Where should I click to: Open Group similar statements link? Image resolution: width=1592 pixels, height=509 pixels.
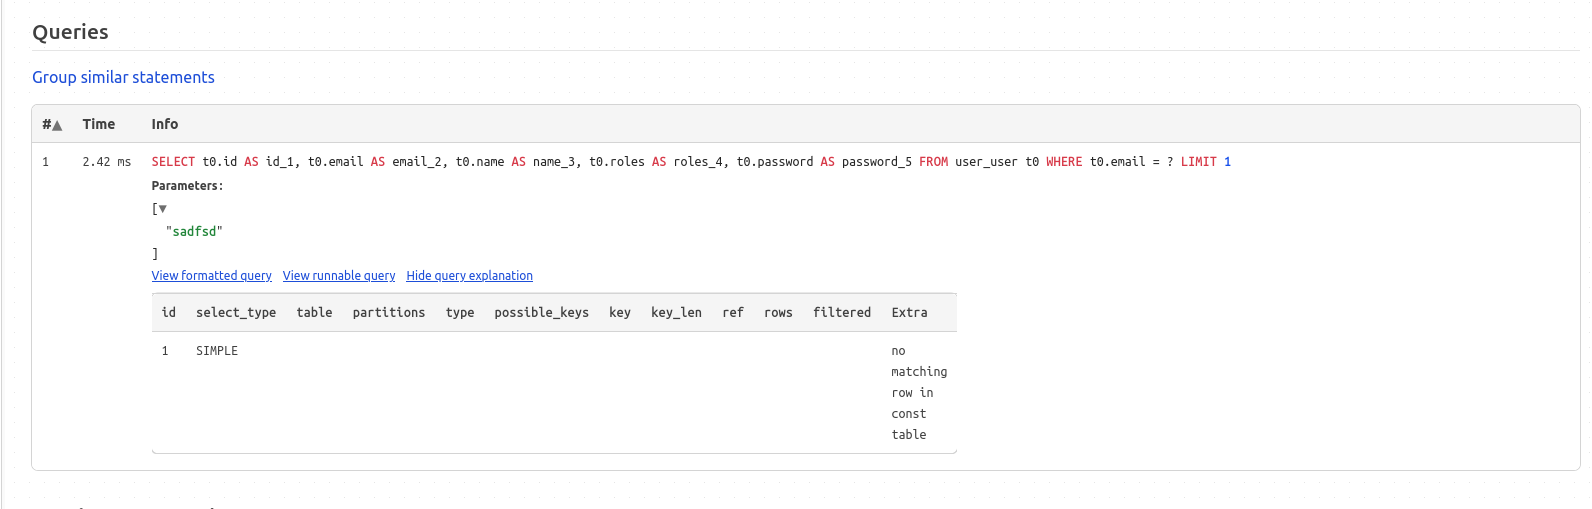point(123,77)
